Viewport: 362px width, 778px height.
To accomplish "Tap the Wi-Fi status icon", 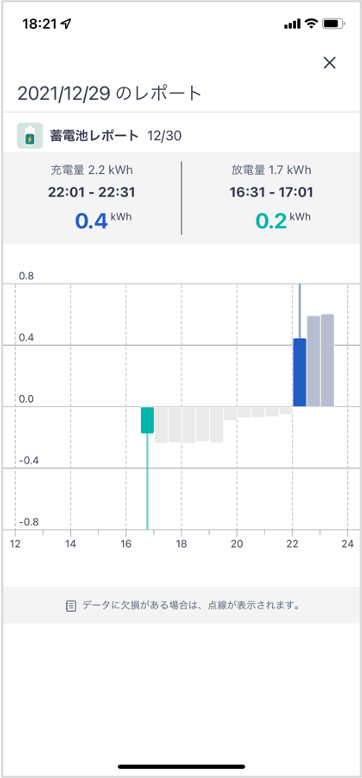I will pos(311,24).
